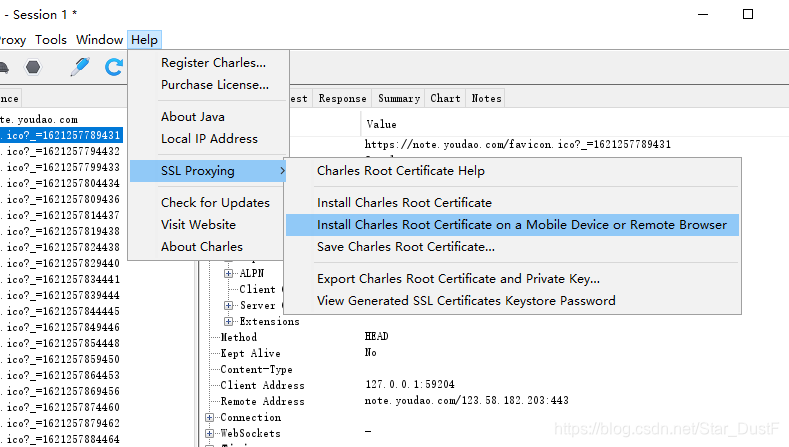Select the Remote Address row
Screen dimensions: 789x447
263,402
